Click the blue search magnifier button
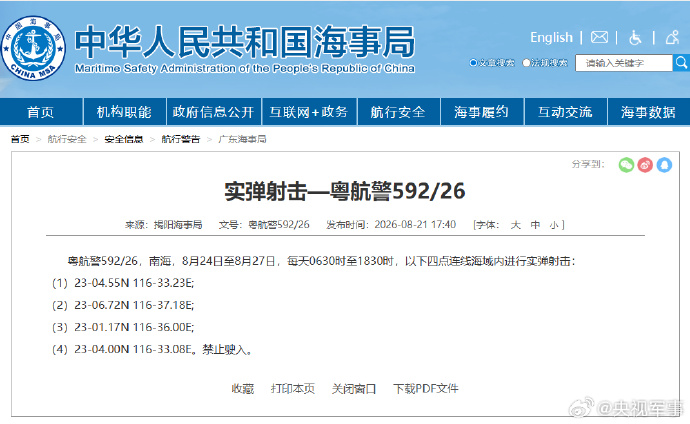Image resolution: width=690 pixels, height=424 pixels. pyautogui.click(x=681, y=63)
